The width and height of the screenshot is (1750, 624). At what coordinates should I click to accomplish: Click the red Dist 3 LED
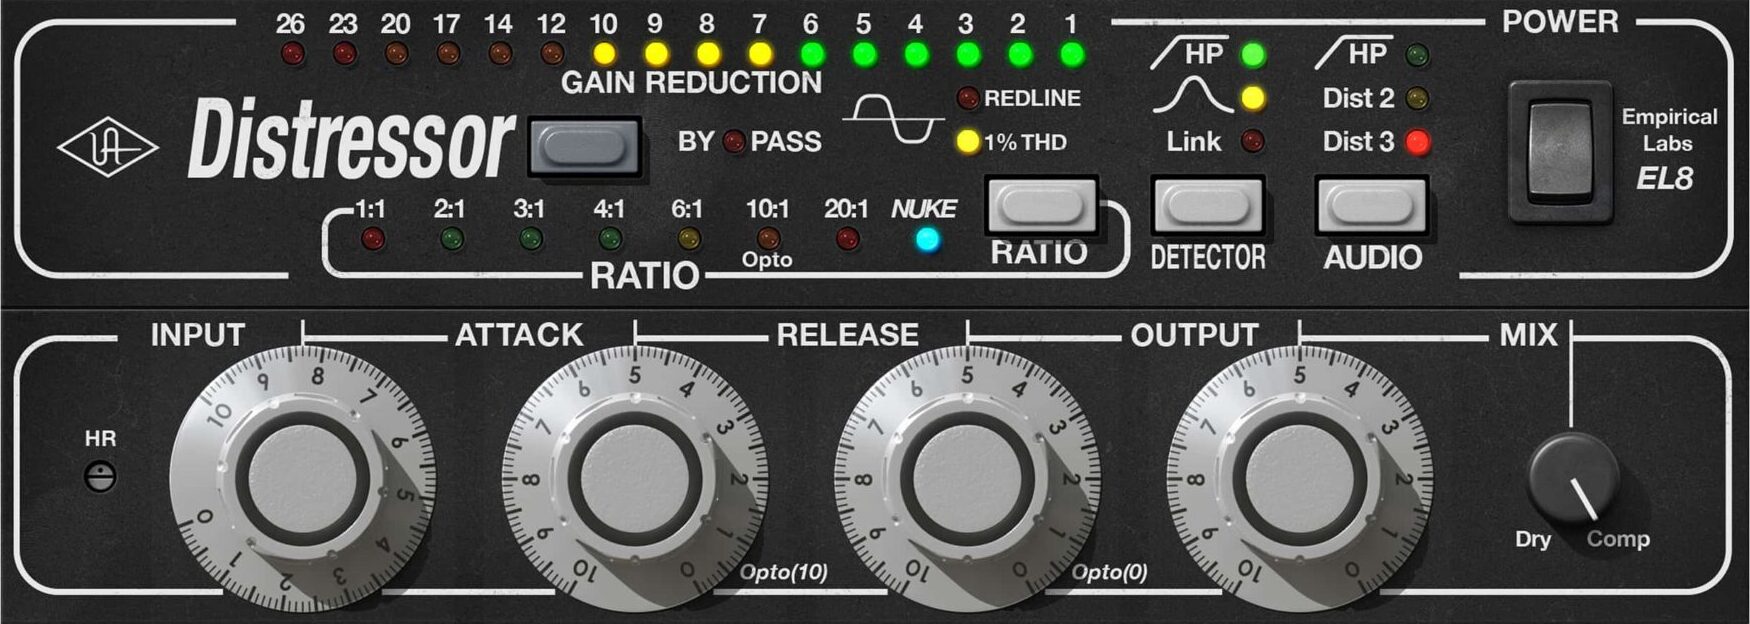tap(1417, 142)
